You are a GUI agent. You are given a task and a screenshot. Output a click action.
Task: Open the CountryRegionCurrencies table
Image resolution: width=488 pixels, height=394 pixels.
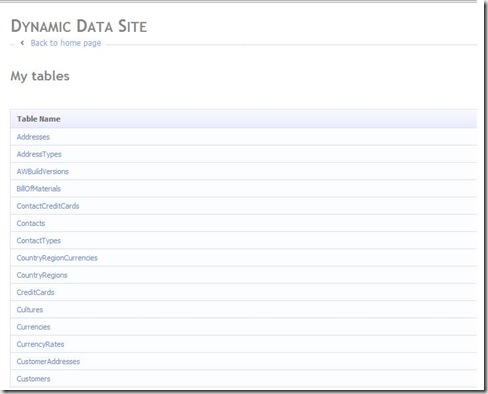(x=57, y=258)
